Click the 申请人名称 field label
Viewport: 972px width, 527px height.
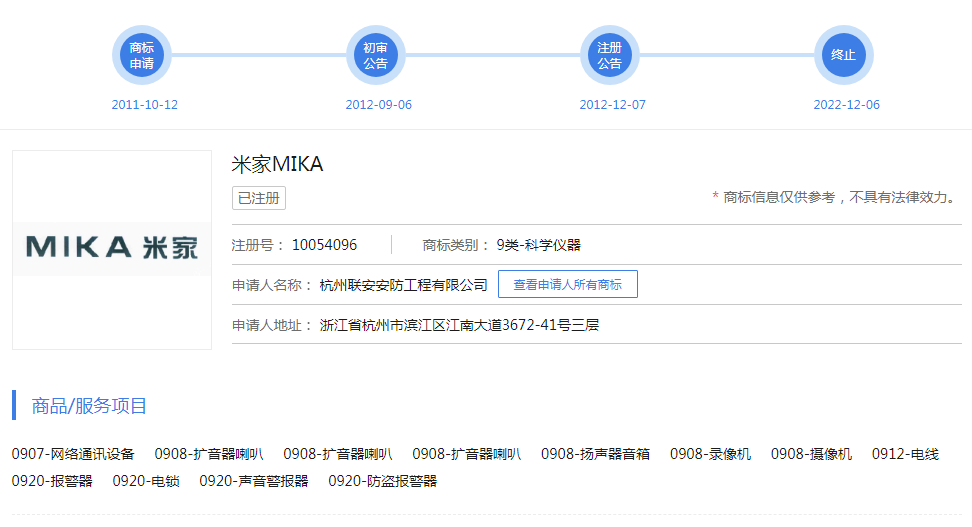(x=272, y=285)
